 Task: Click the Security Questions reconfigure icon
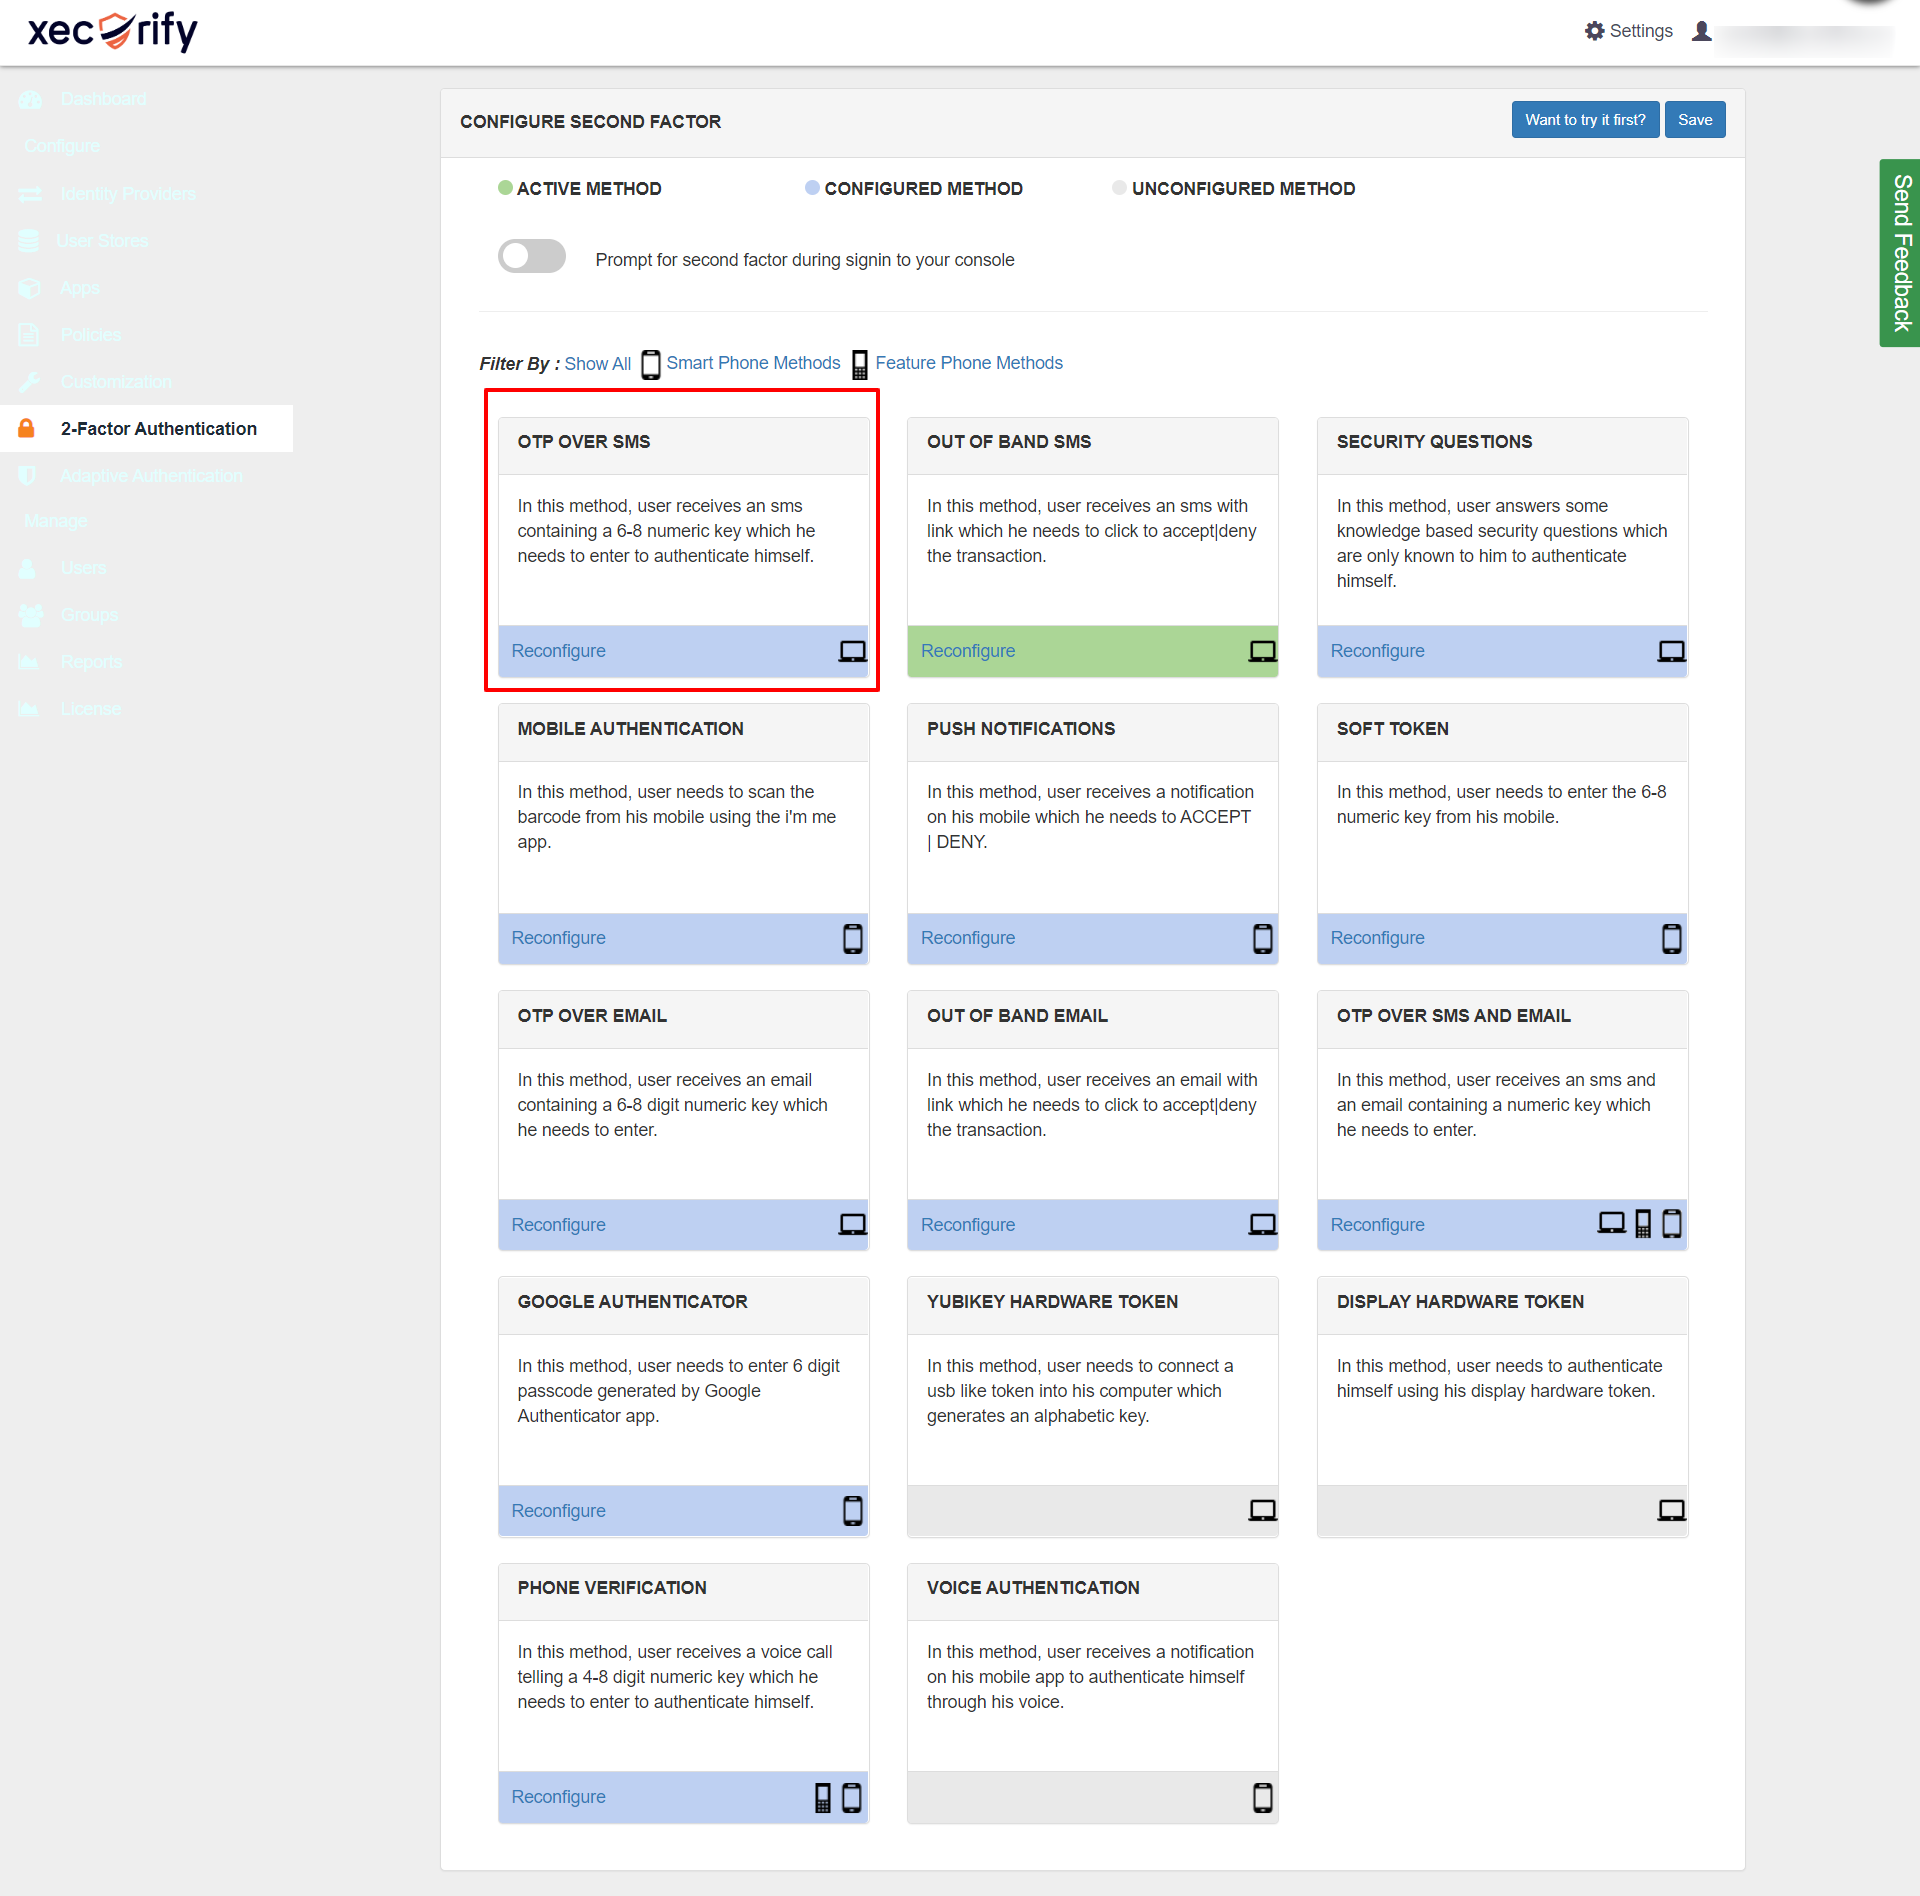(x=1665, y=651)
